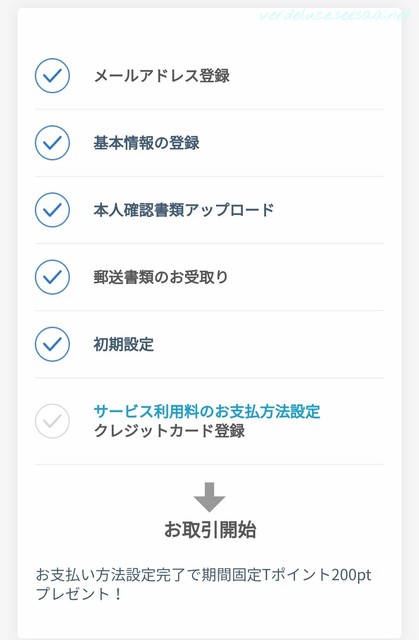Image resolution: width=419 pixels, height=640 pixels.
Task: Select the 本人確認書類アップロード step label
Action: coord(184,210)
